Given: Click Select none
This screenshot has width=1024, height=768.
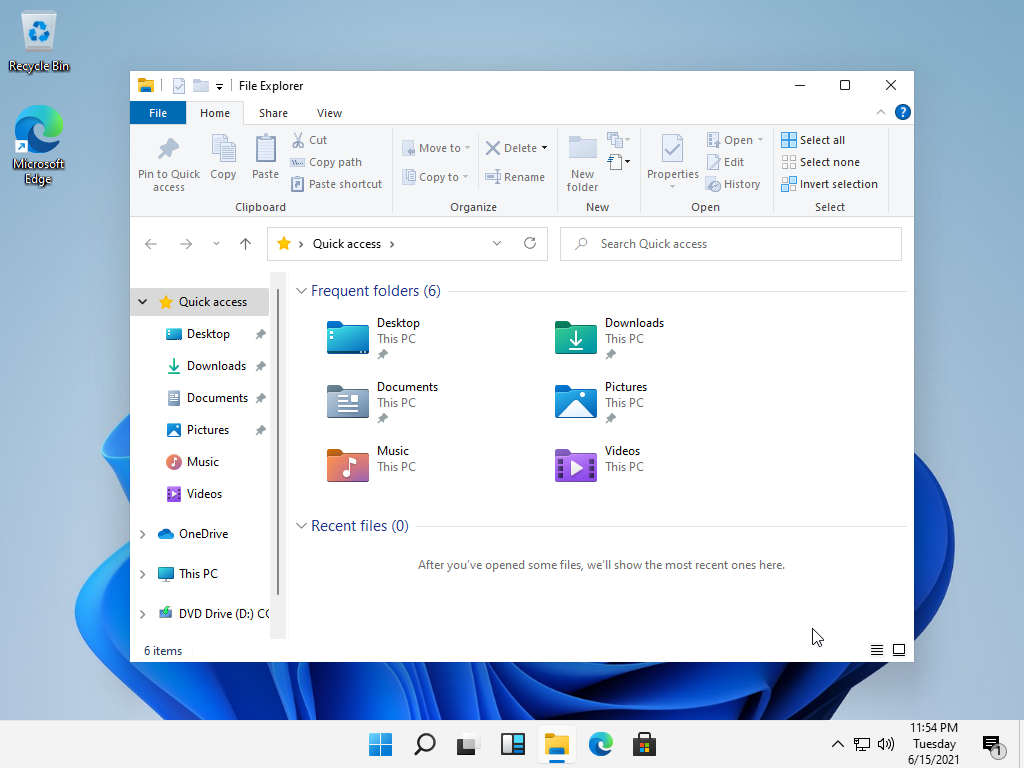Looking at the screenshot, I should point(820,162).
